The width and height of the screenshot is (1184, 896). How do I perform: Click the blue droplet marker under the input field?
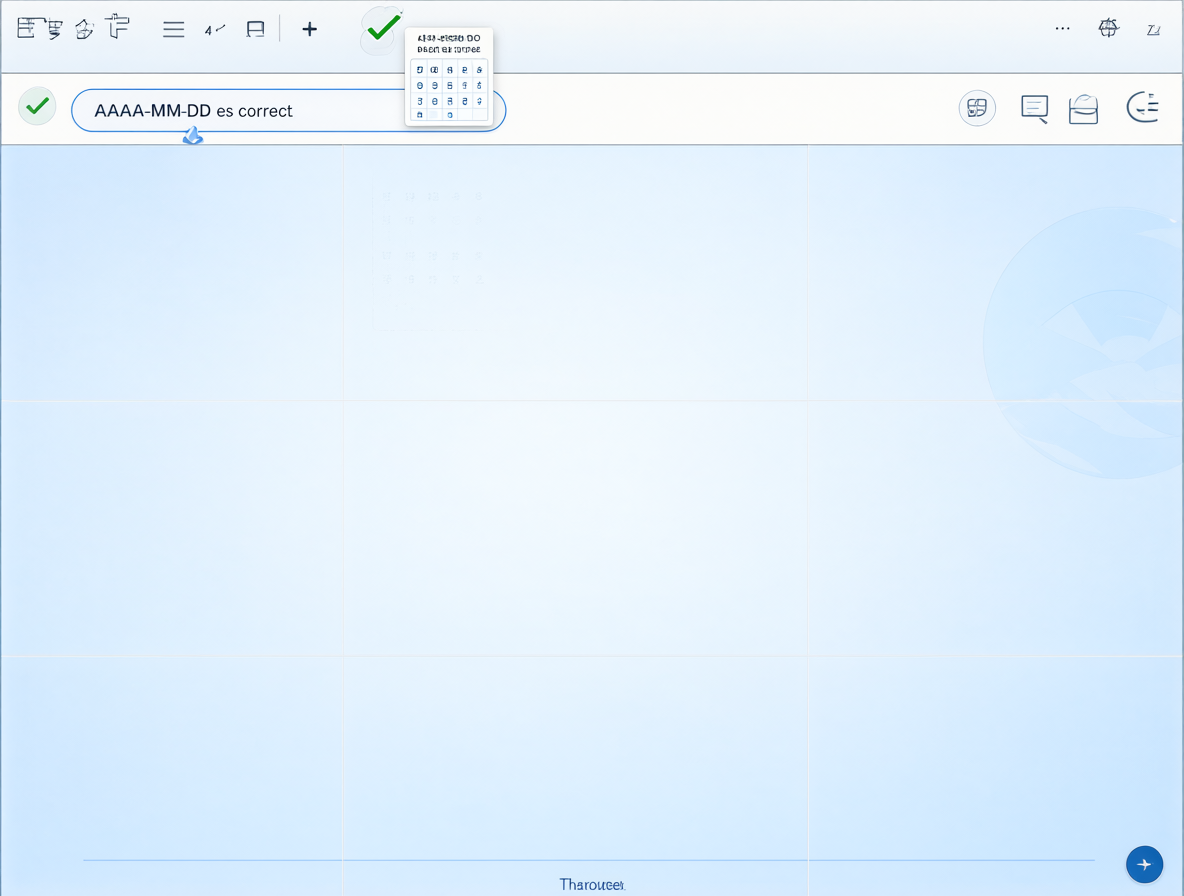193,136
